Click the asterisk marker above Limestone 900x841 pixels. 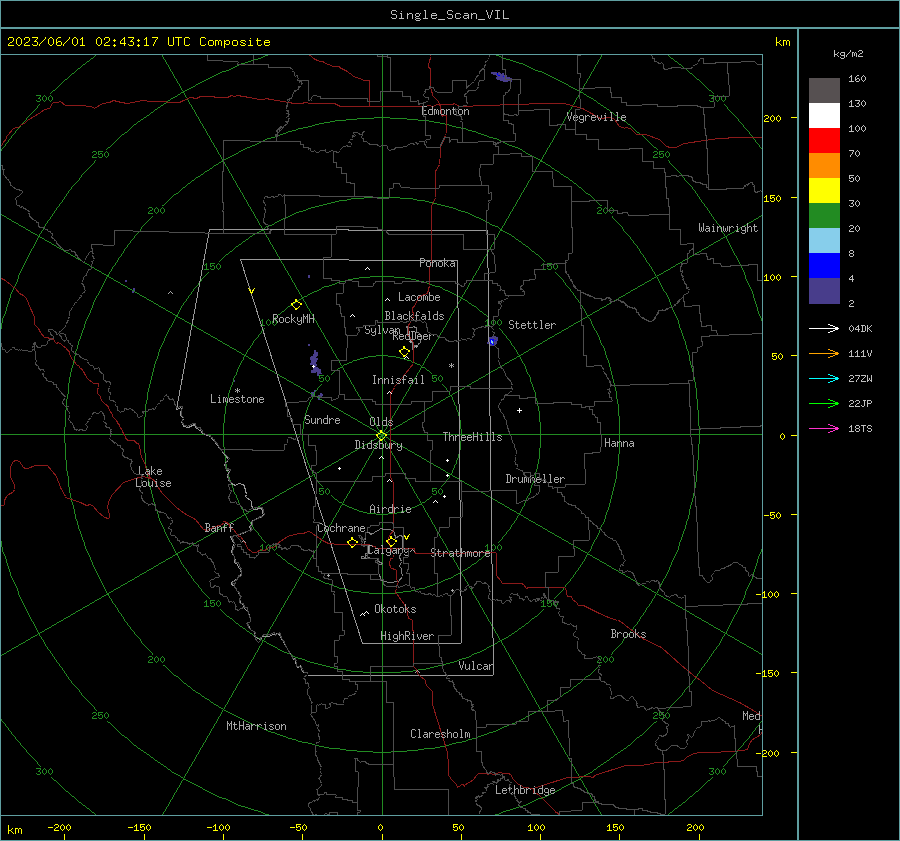coord(238,391)
